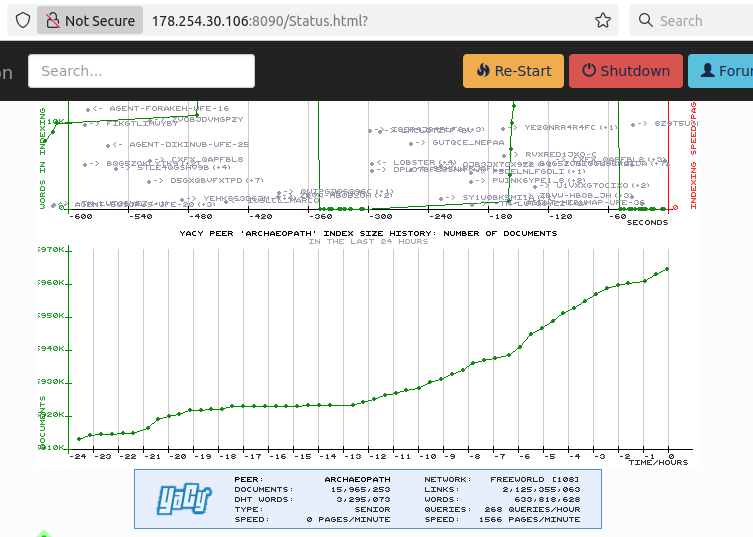Click the WORDS IN INDEXING axis label
This screenshot has height=537, width=753.
coord(42,158)
